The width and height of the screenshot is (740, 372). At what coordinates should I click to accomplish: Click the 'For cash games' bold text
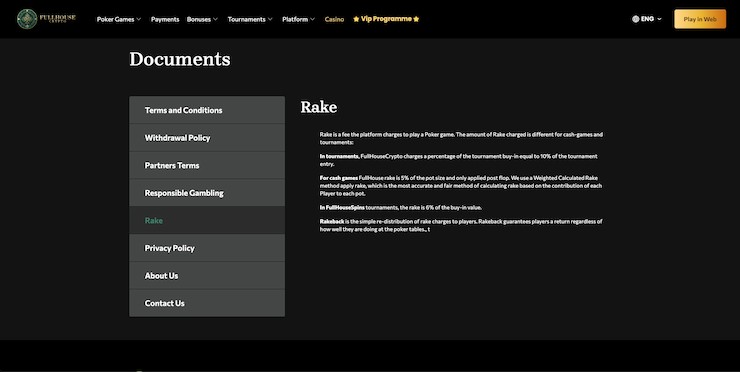tap(338, 178)
